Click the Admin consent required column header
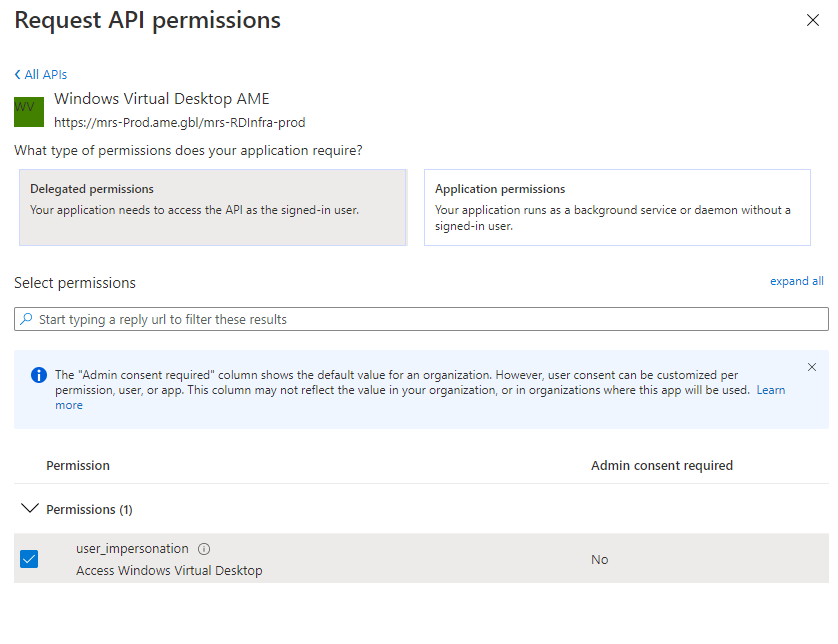The height and width of the screenshot is (644, 838). (x=661, y=466)
